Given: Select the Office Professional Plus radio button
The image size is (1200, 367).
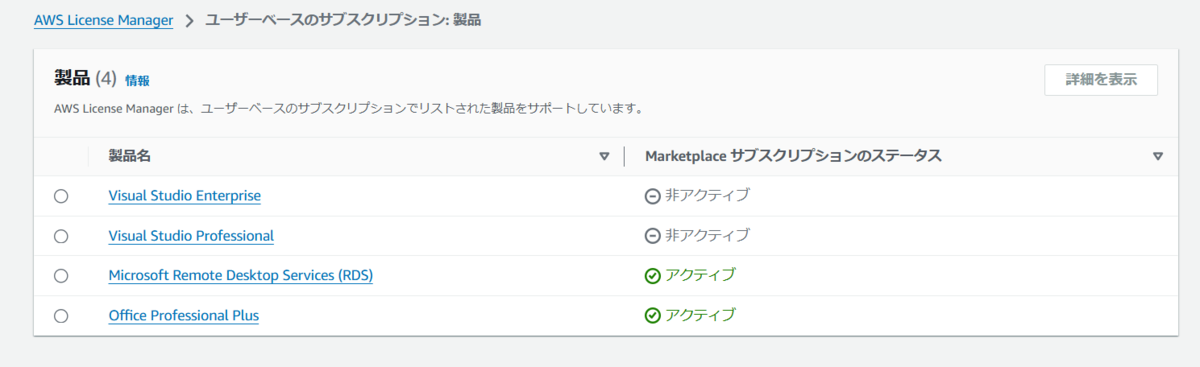Looking at the screenshot, I should pos(61,316).
